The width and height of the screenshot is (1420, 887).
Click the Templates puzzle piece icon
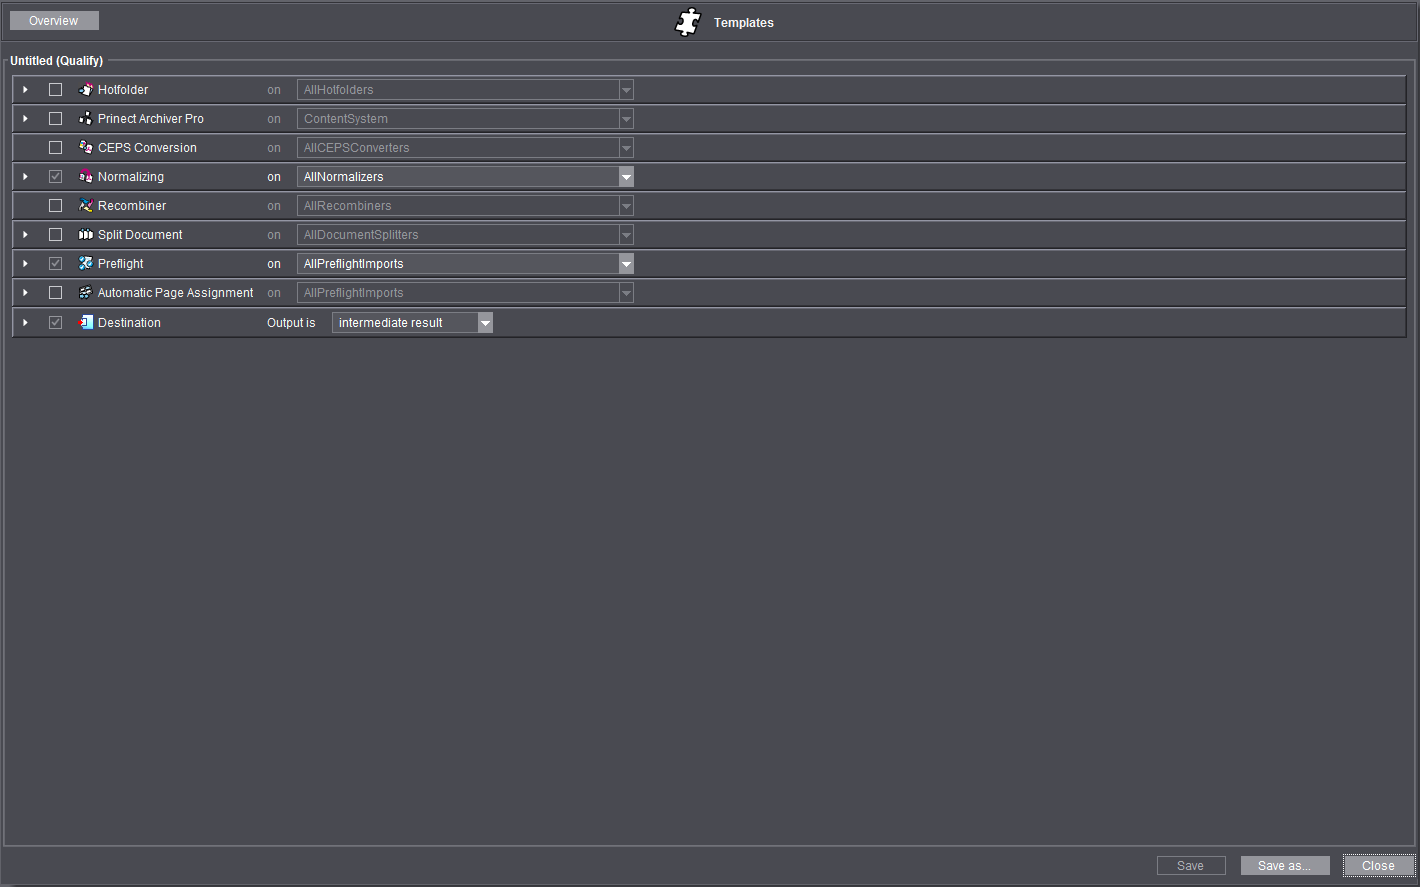688,22
